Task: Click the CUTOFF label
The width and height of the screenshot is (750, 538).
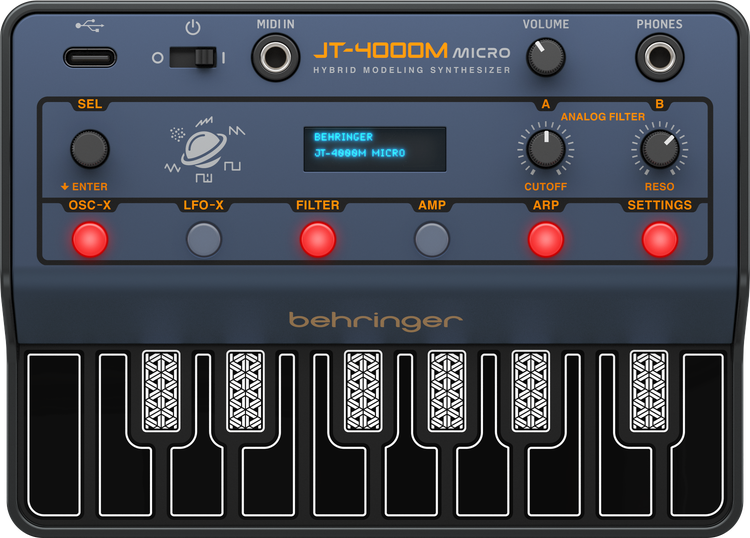Action: (546, 187)
